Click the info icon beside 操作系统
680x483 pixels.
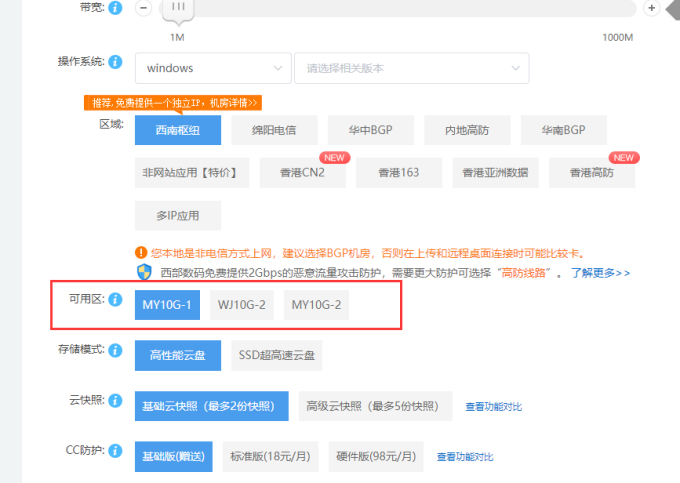pos(115,62)
